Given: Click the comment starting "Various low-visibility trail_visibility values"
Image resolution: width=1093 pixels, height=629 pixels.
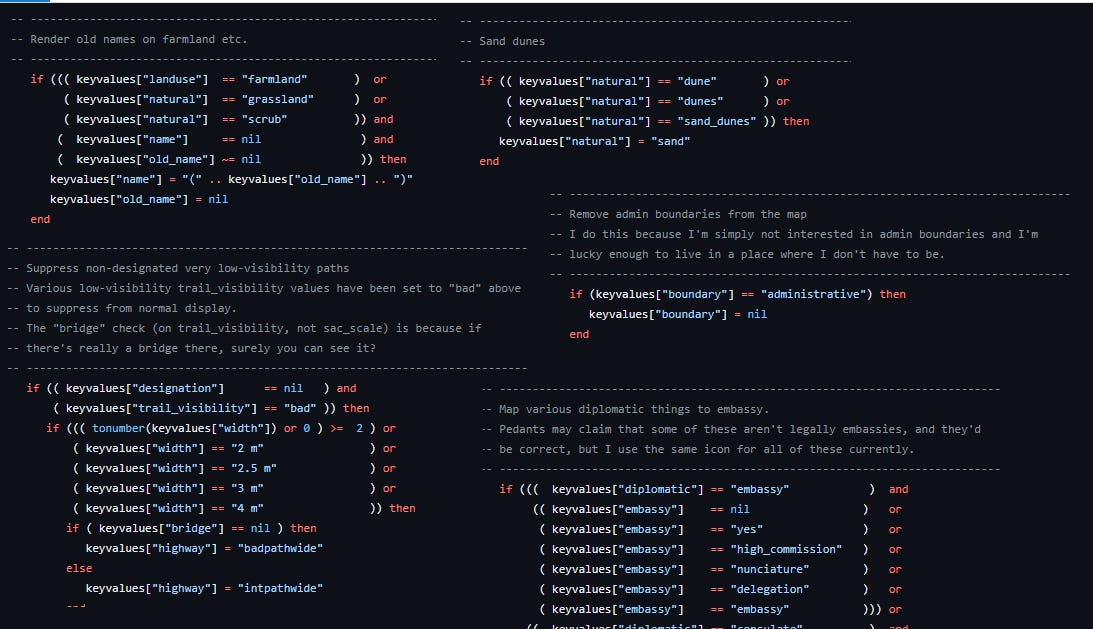Looking at the screenshot, I should click(x=264, y=288).
